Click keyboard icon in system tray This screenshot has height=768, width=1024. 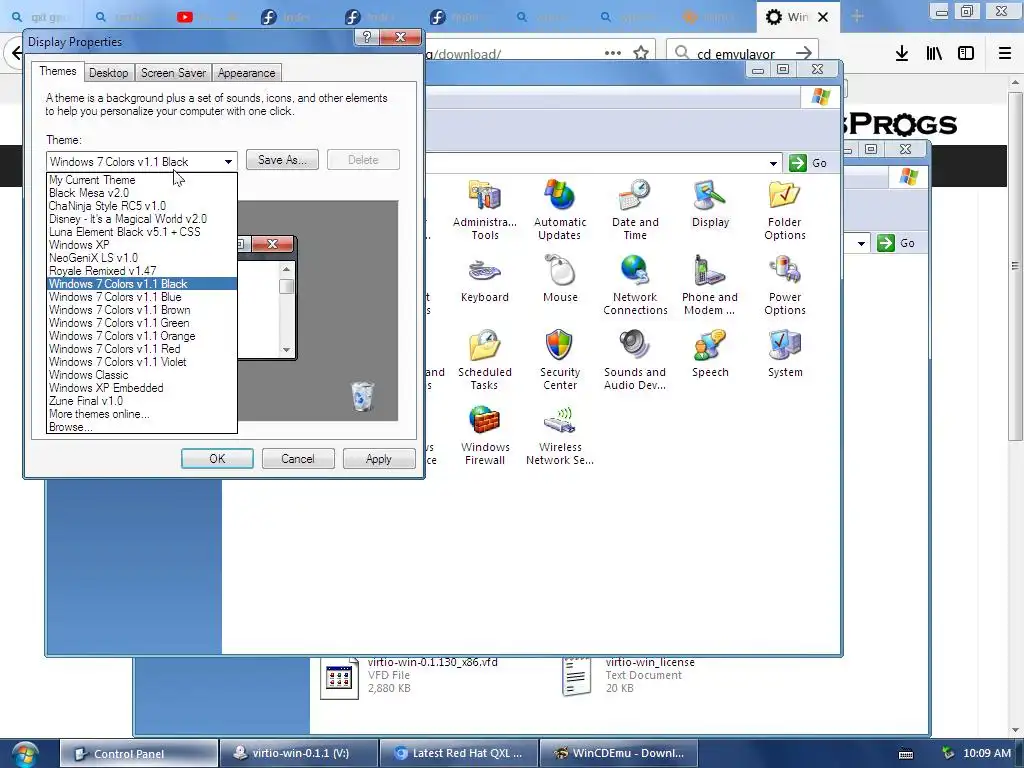tap(906, 754)
